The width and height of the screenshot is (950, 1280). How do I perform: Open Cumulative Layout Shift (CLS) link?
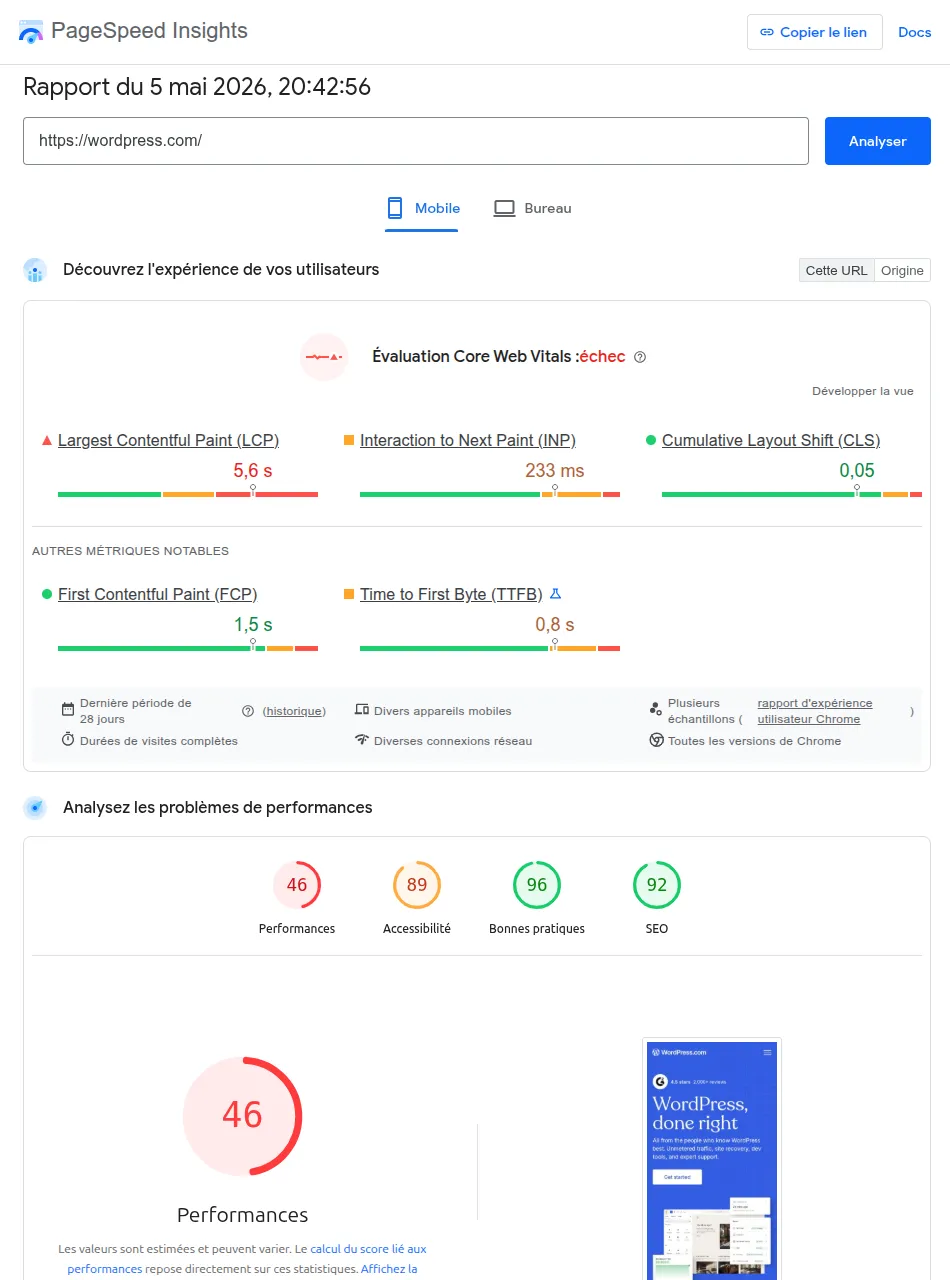[x=771, y=440]
